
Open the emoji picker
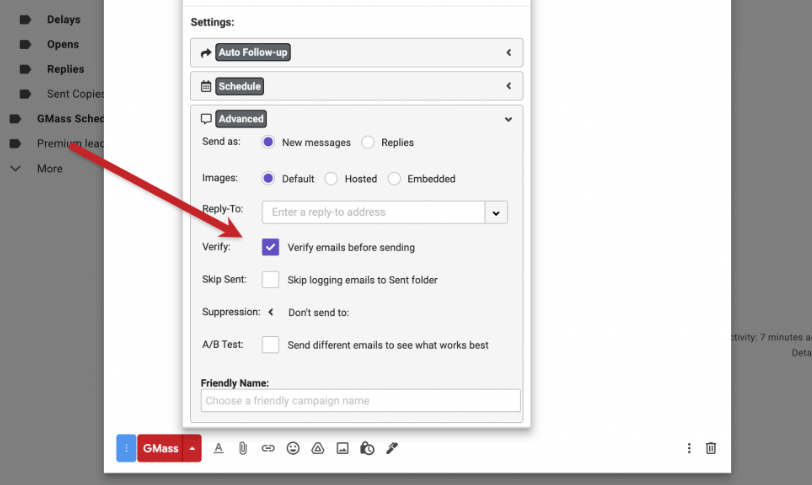click(x=293, y=448)
